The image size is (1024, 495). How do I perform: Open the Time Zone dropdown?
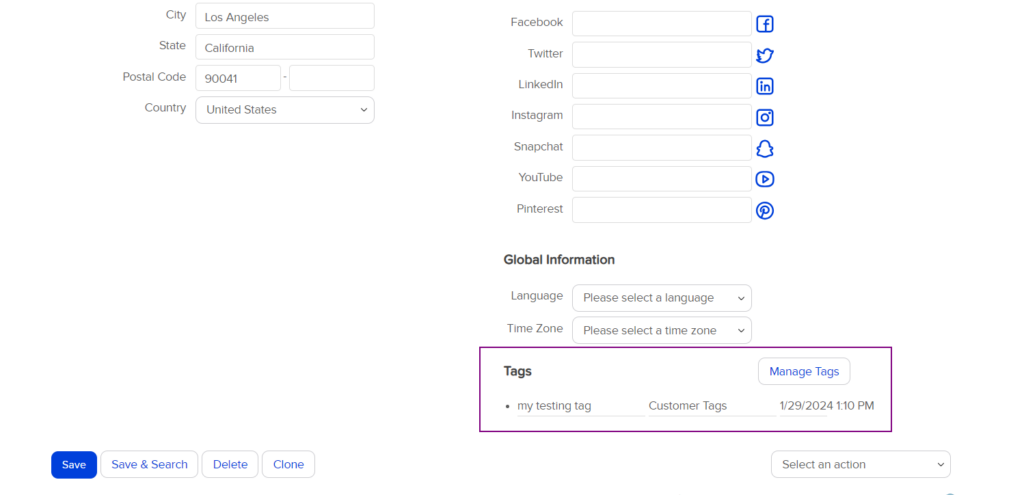[662, 330]
